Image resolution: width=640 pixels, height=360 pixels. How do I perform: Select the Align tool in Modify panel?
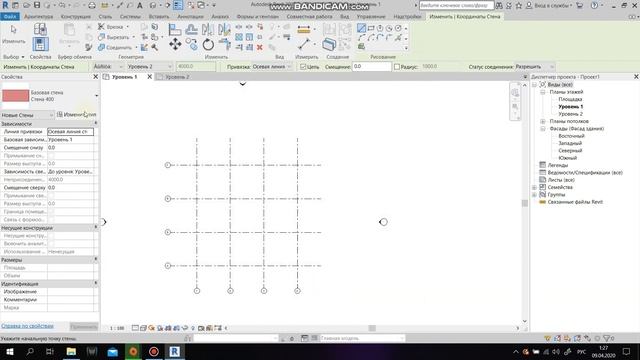coord(175,29)
